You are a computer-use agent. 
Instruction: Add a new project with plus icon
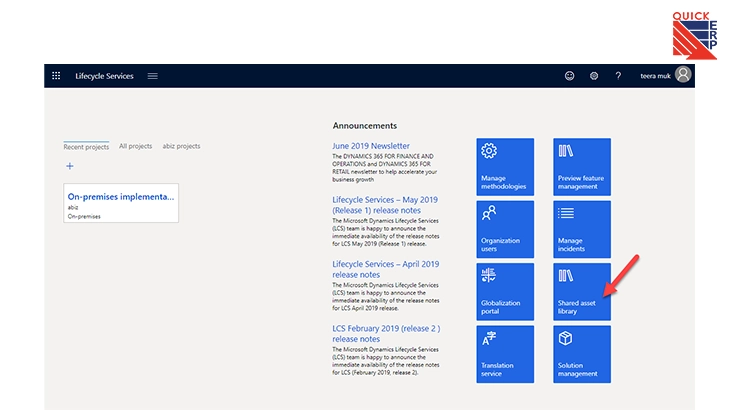[70, 166]
